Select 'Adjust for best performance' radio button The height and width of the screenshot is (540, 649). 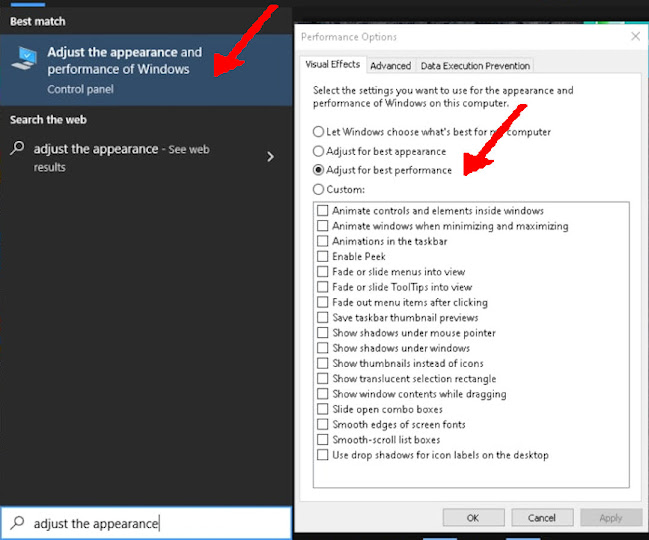(x=318, y=170)
